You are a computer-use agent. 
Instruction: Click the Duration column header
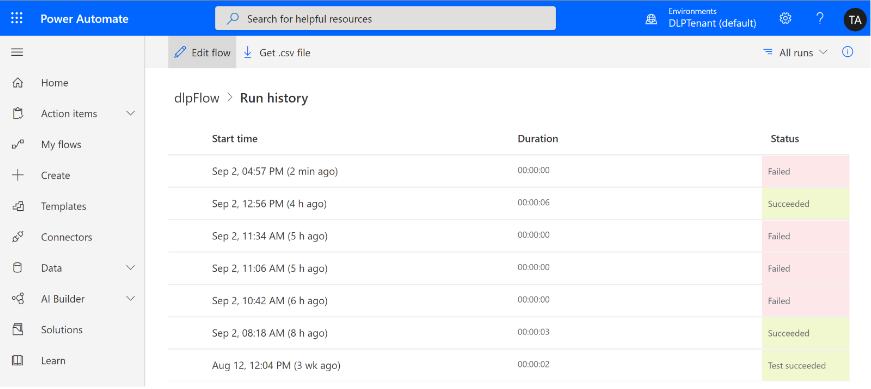click(x=538, y=139)
